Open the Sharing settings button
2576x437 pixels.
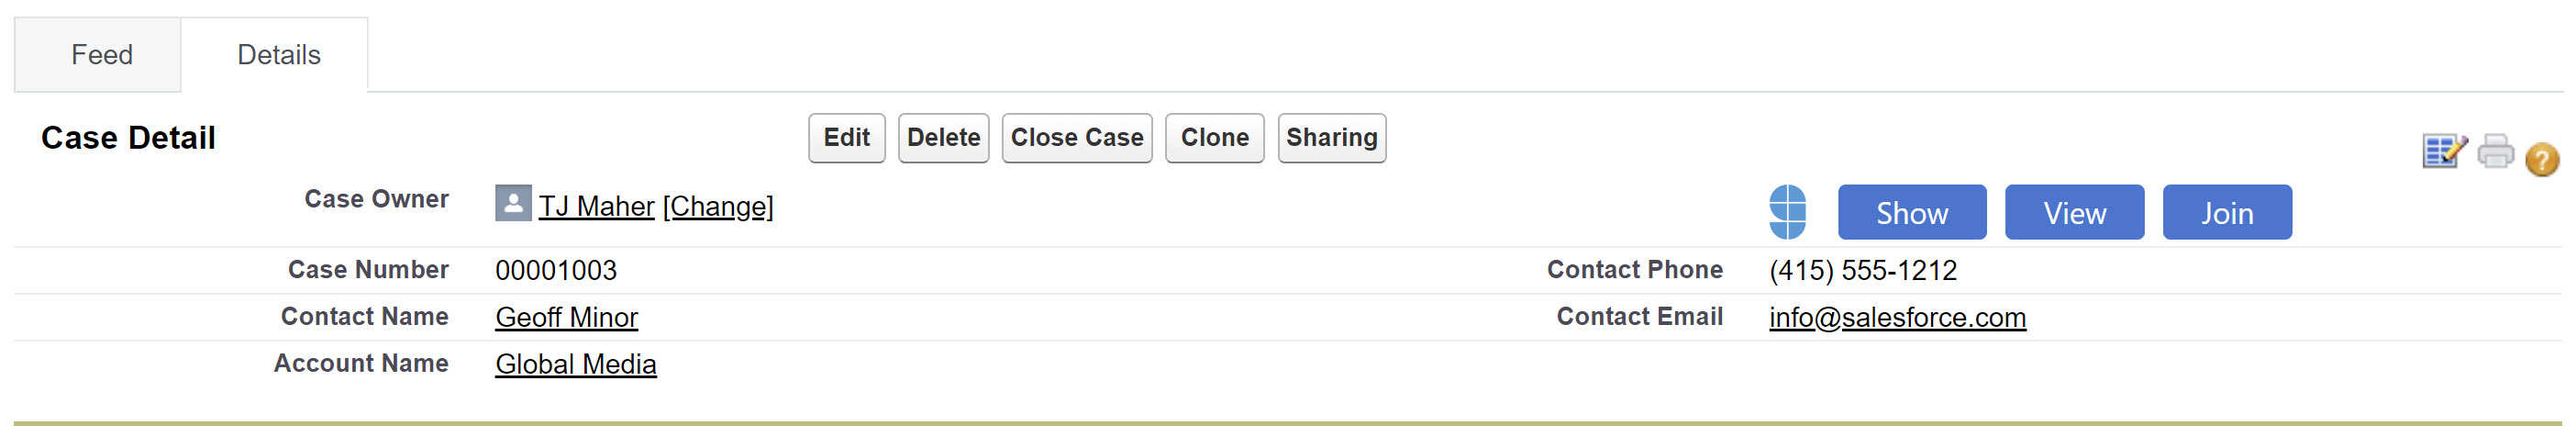pyautogui.click(x=1331, y=138)
